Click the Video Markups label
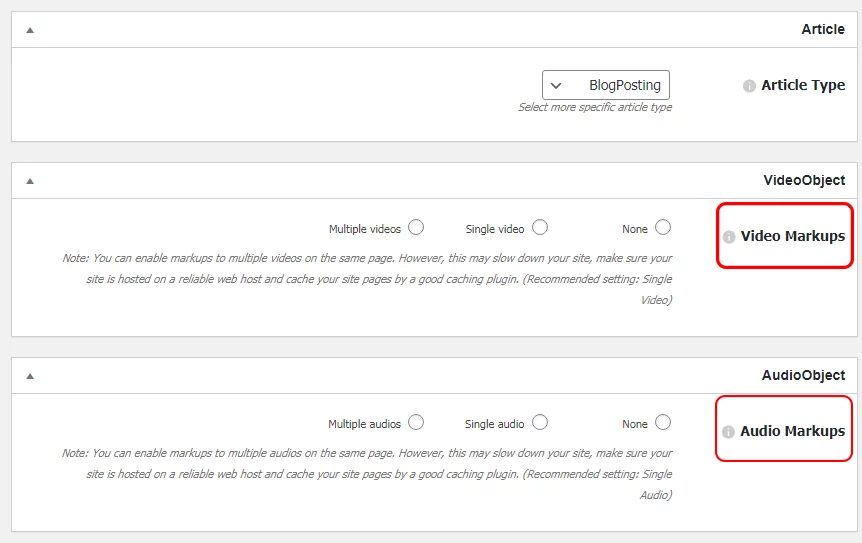This screenshot has width=862, height=543. pos(793,236)
